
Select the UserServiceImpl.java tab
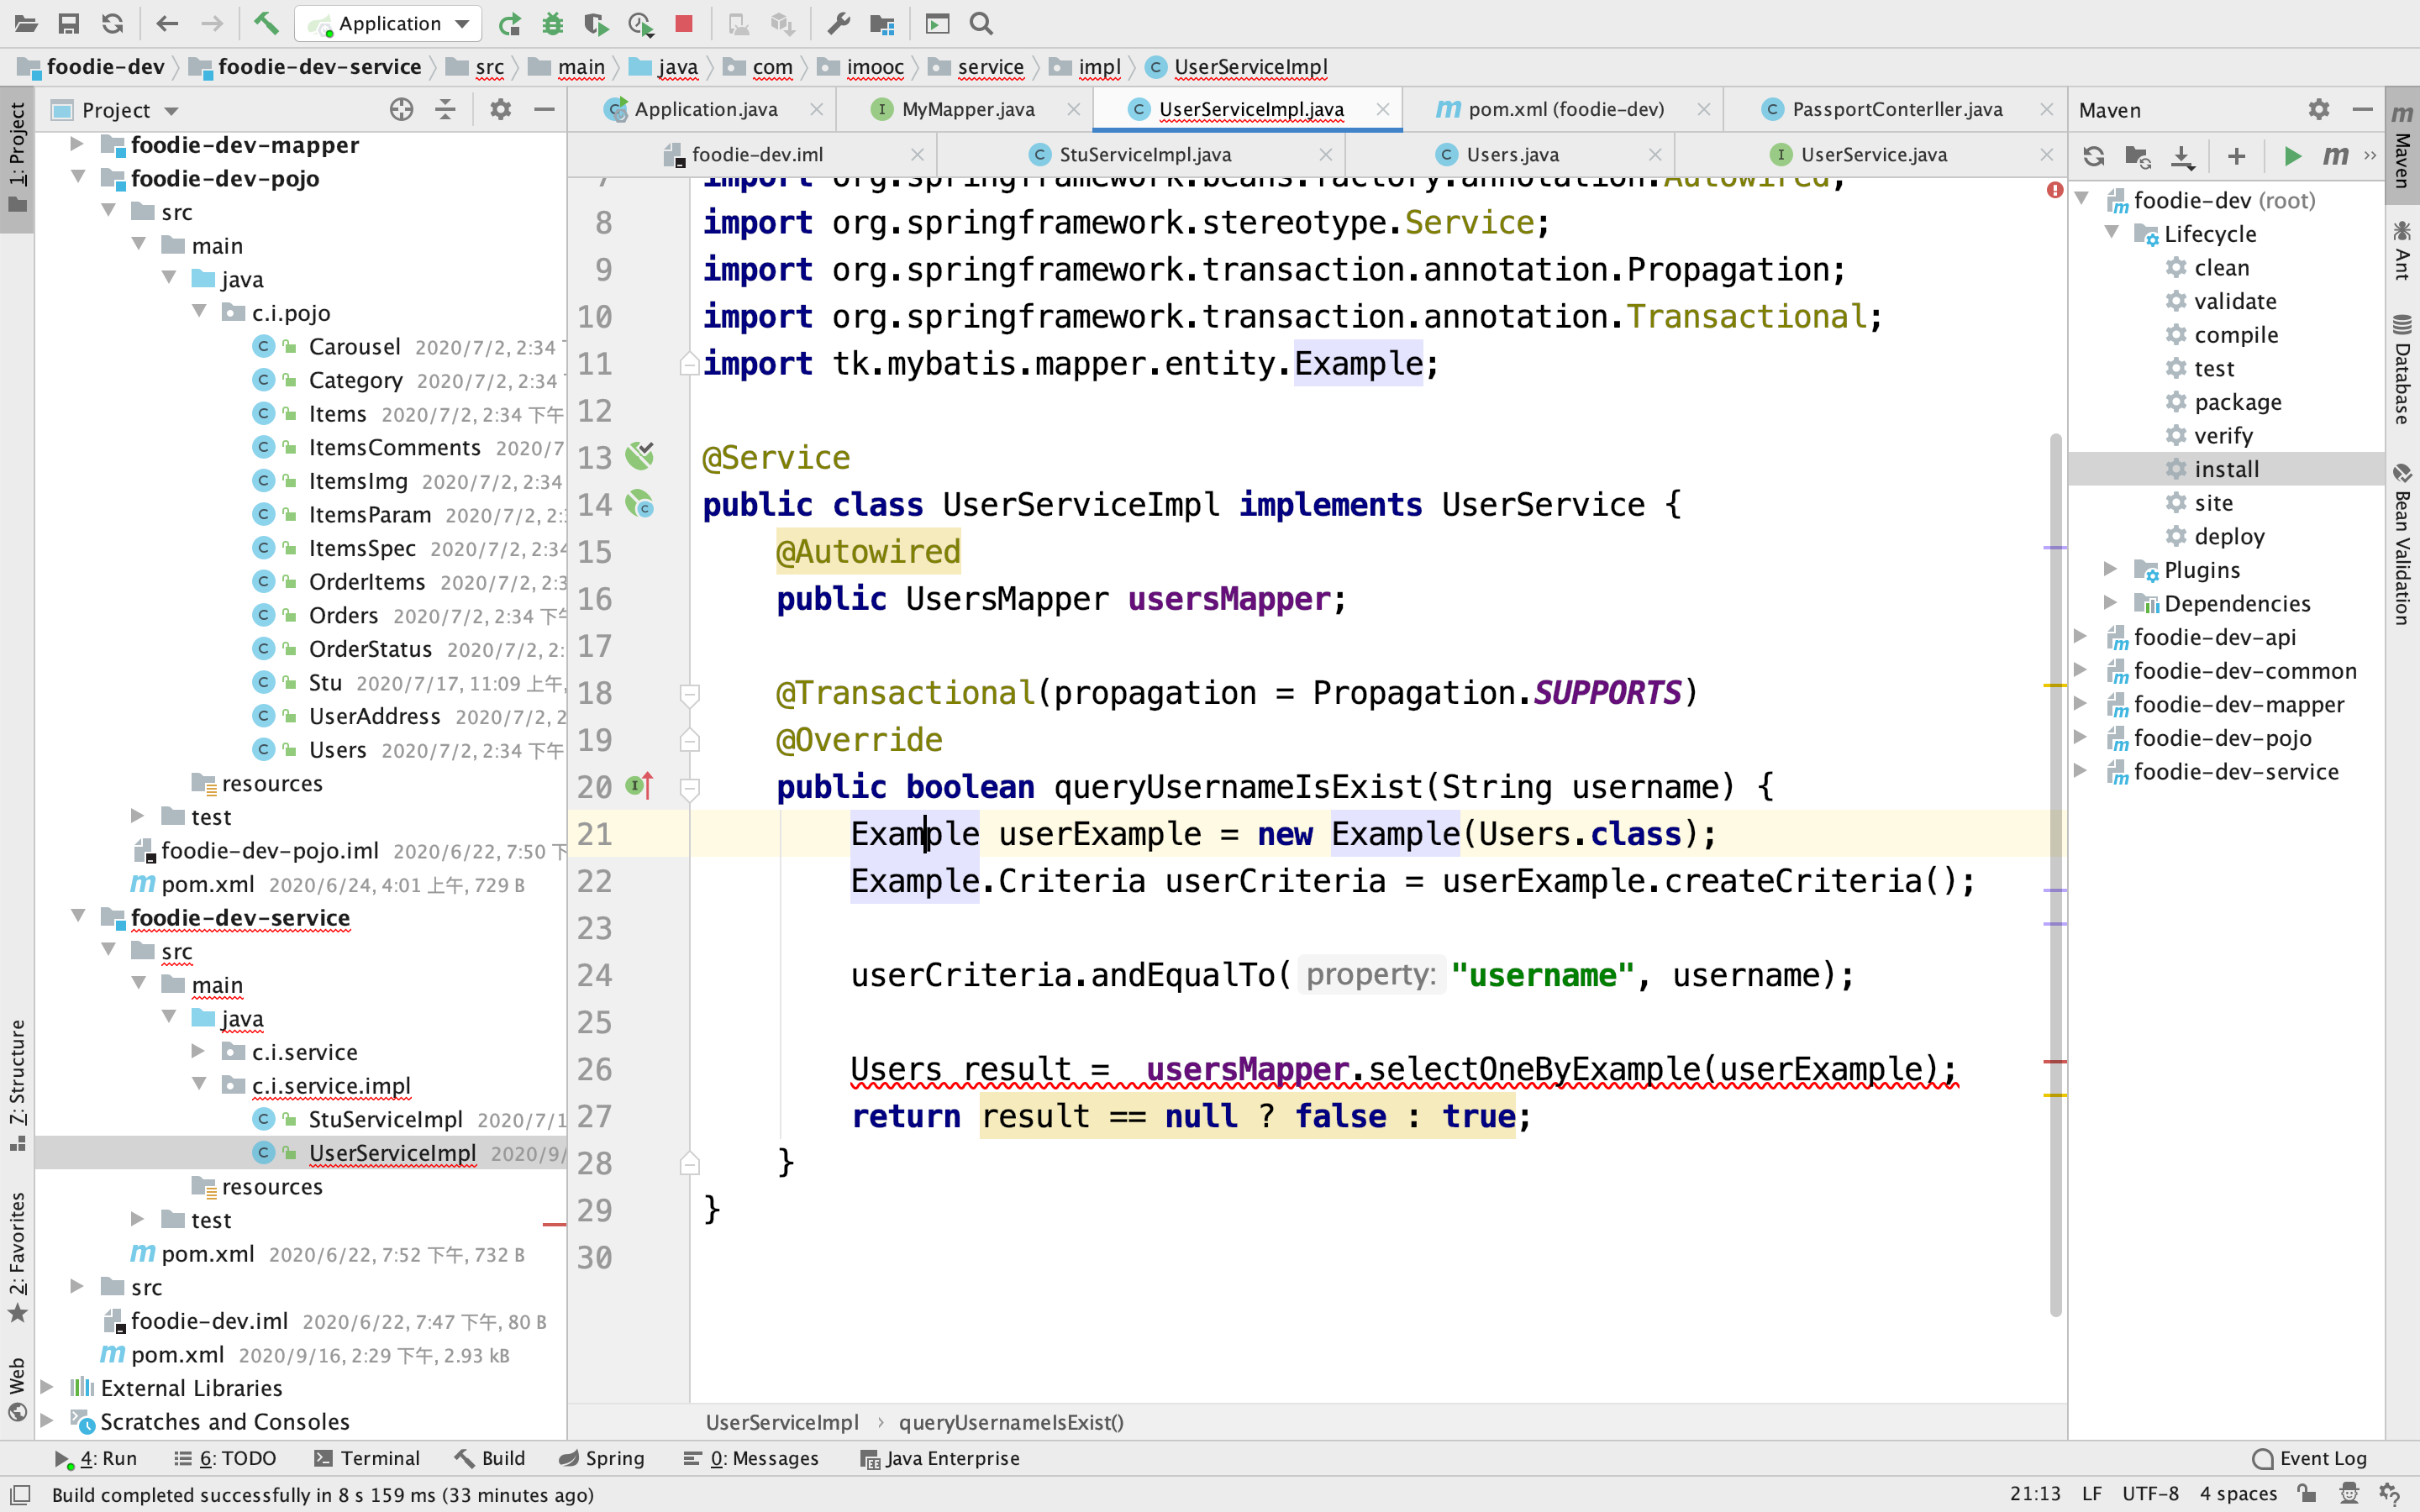[1248, 110]
